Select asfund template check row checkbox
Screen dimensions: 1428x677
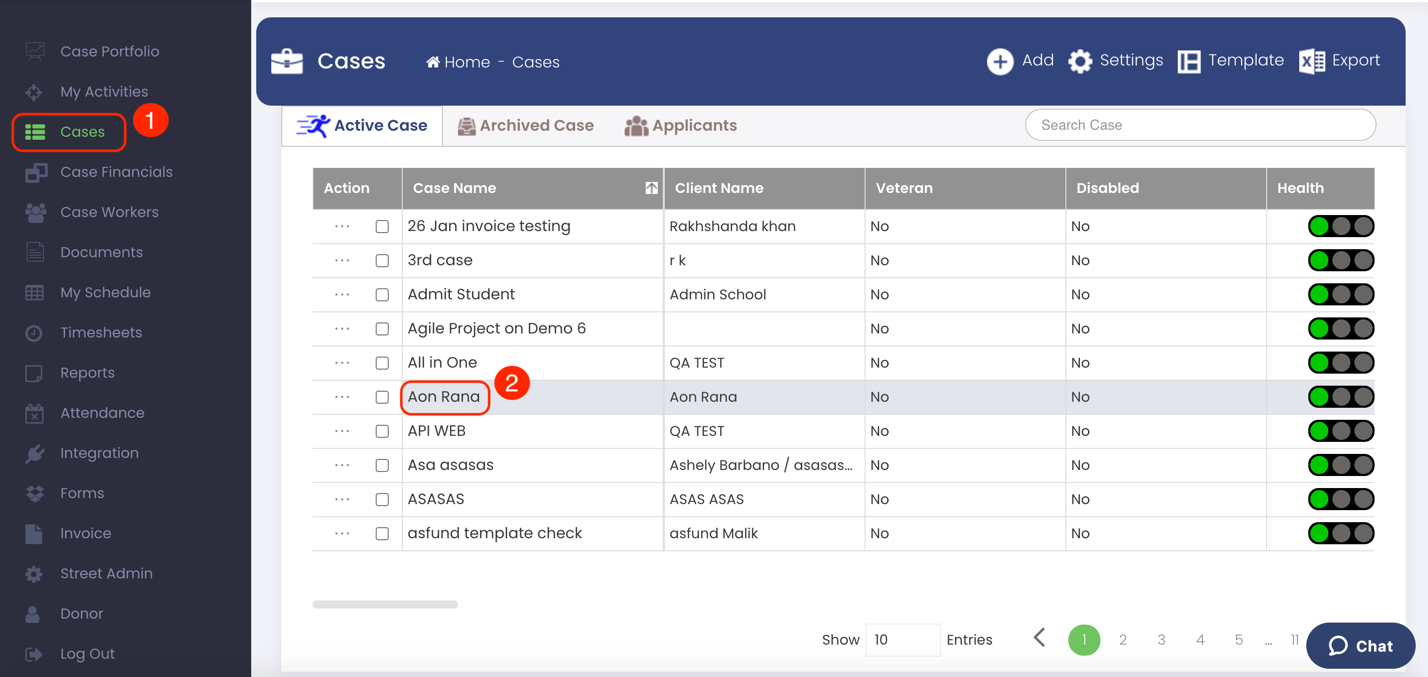382,534
